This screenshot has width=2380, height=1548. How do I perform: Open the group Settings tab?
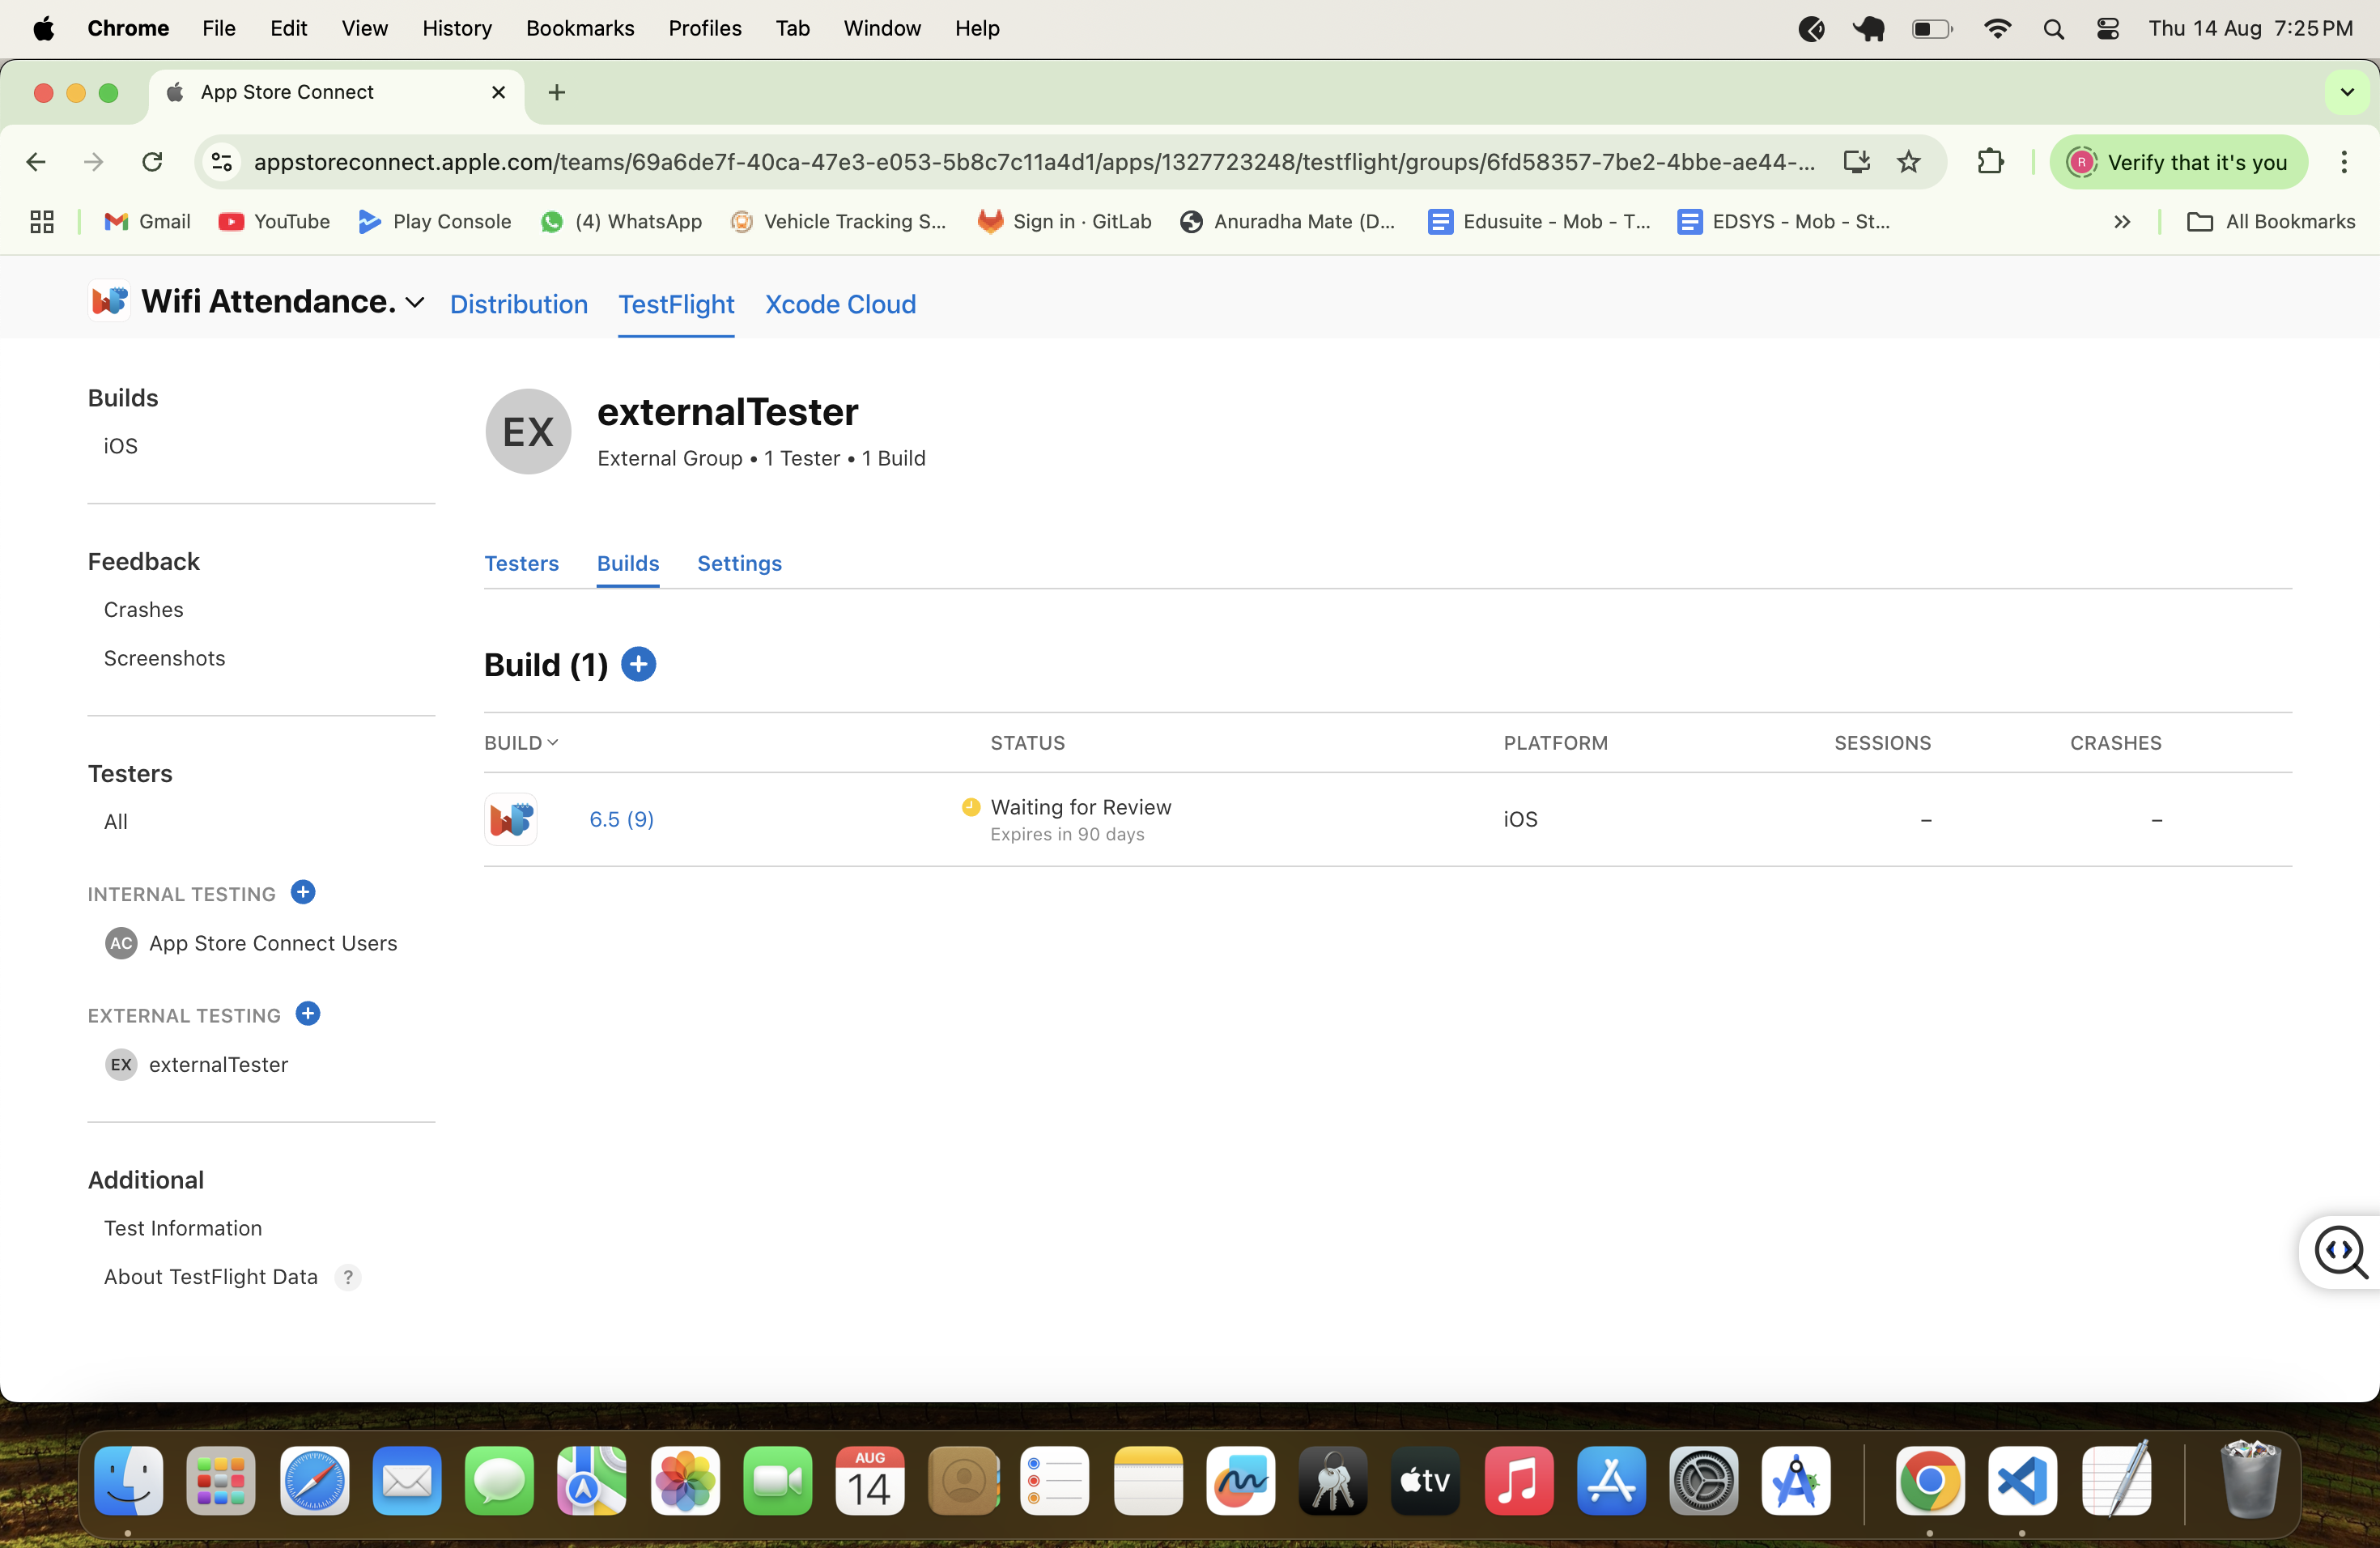click(739, 563)
